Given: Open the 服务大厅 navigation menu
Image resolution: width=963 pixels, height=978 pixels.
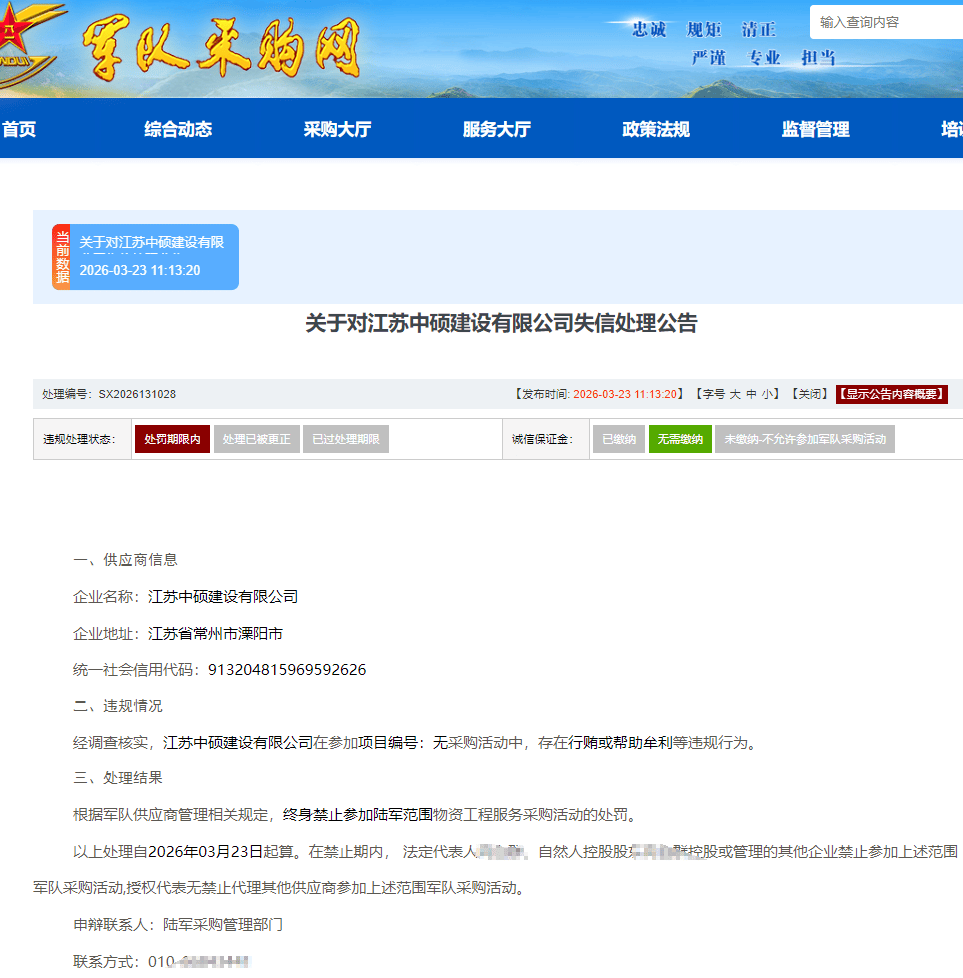Looking at the screenshot, I should (496, 129).
